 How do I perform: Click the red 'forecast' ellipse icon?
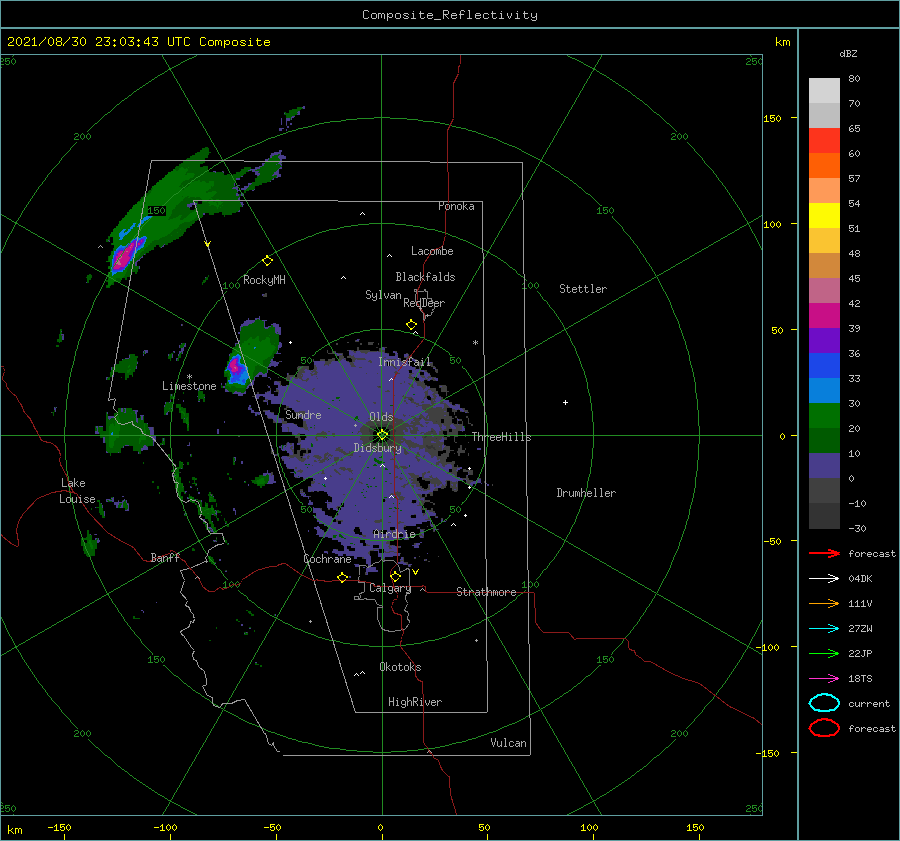[824, 728]
